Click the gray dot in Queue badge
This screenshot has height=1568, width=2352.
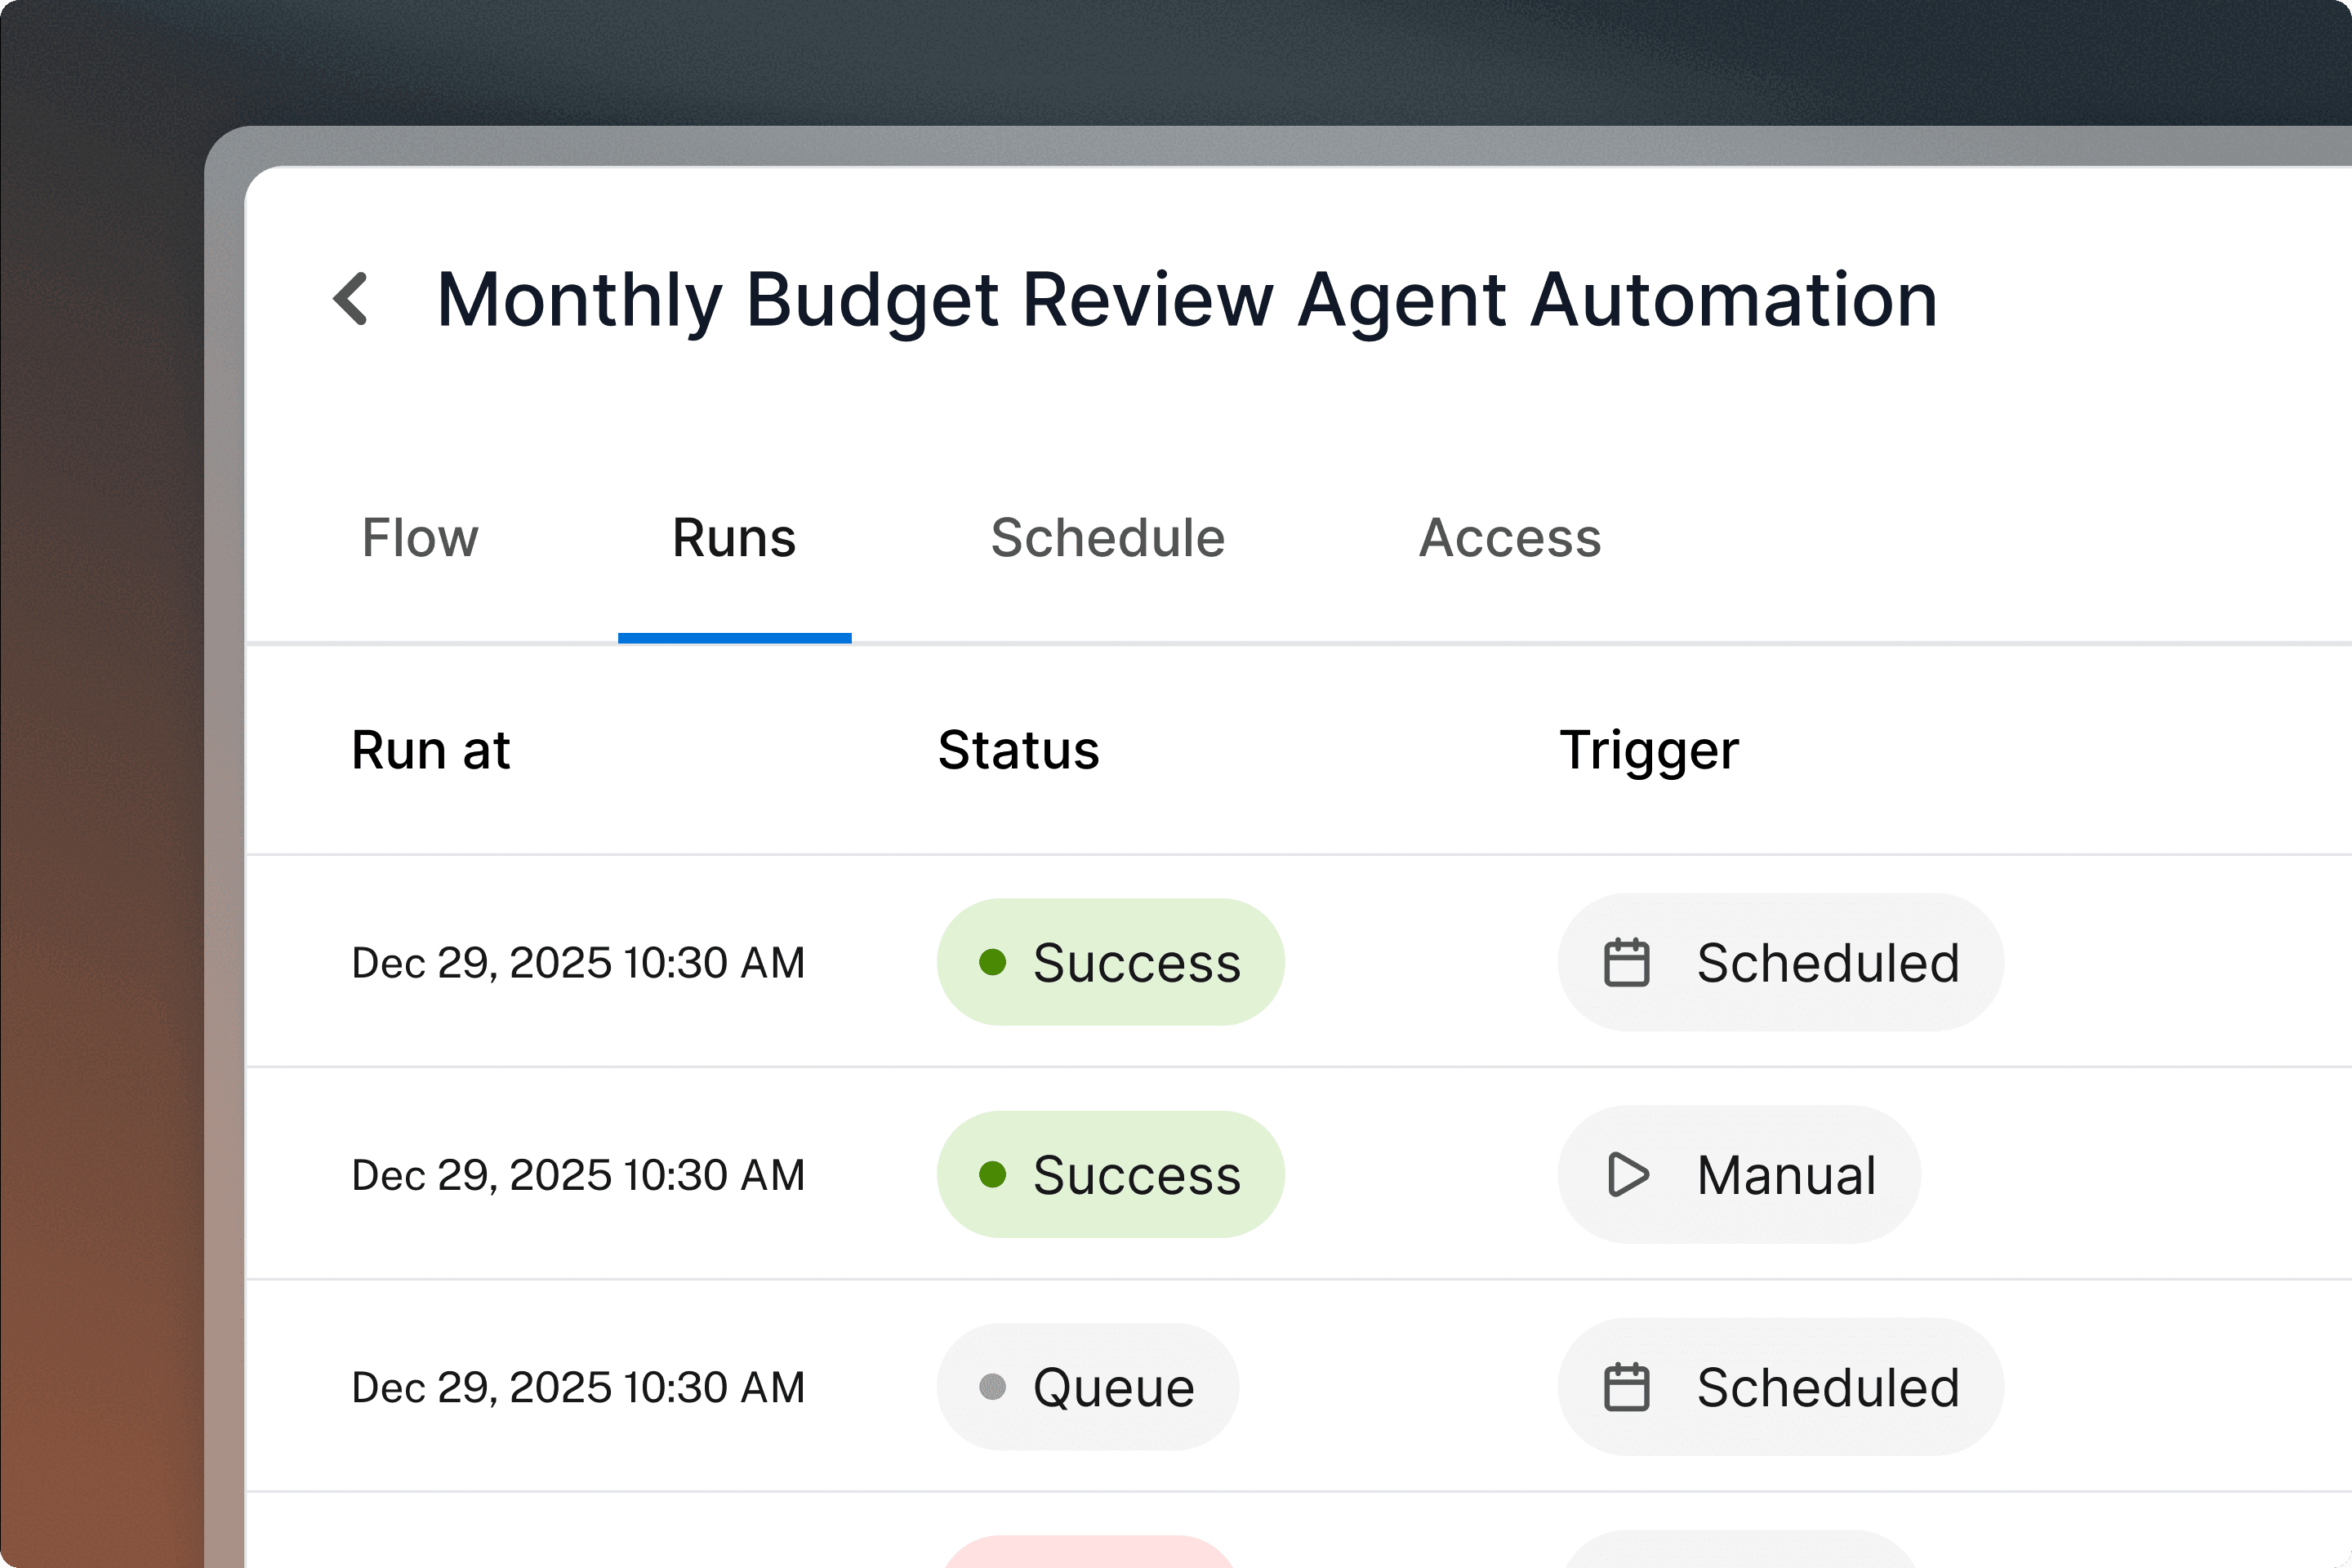click(x=992, y=1387)
